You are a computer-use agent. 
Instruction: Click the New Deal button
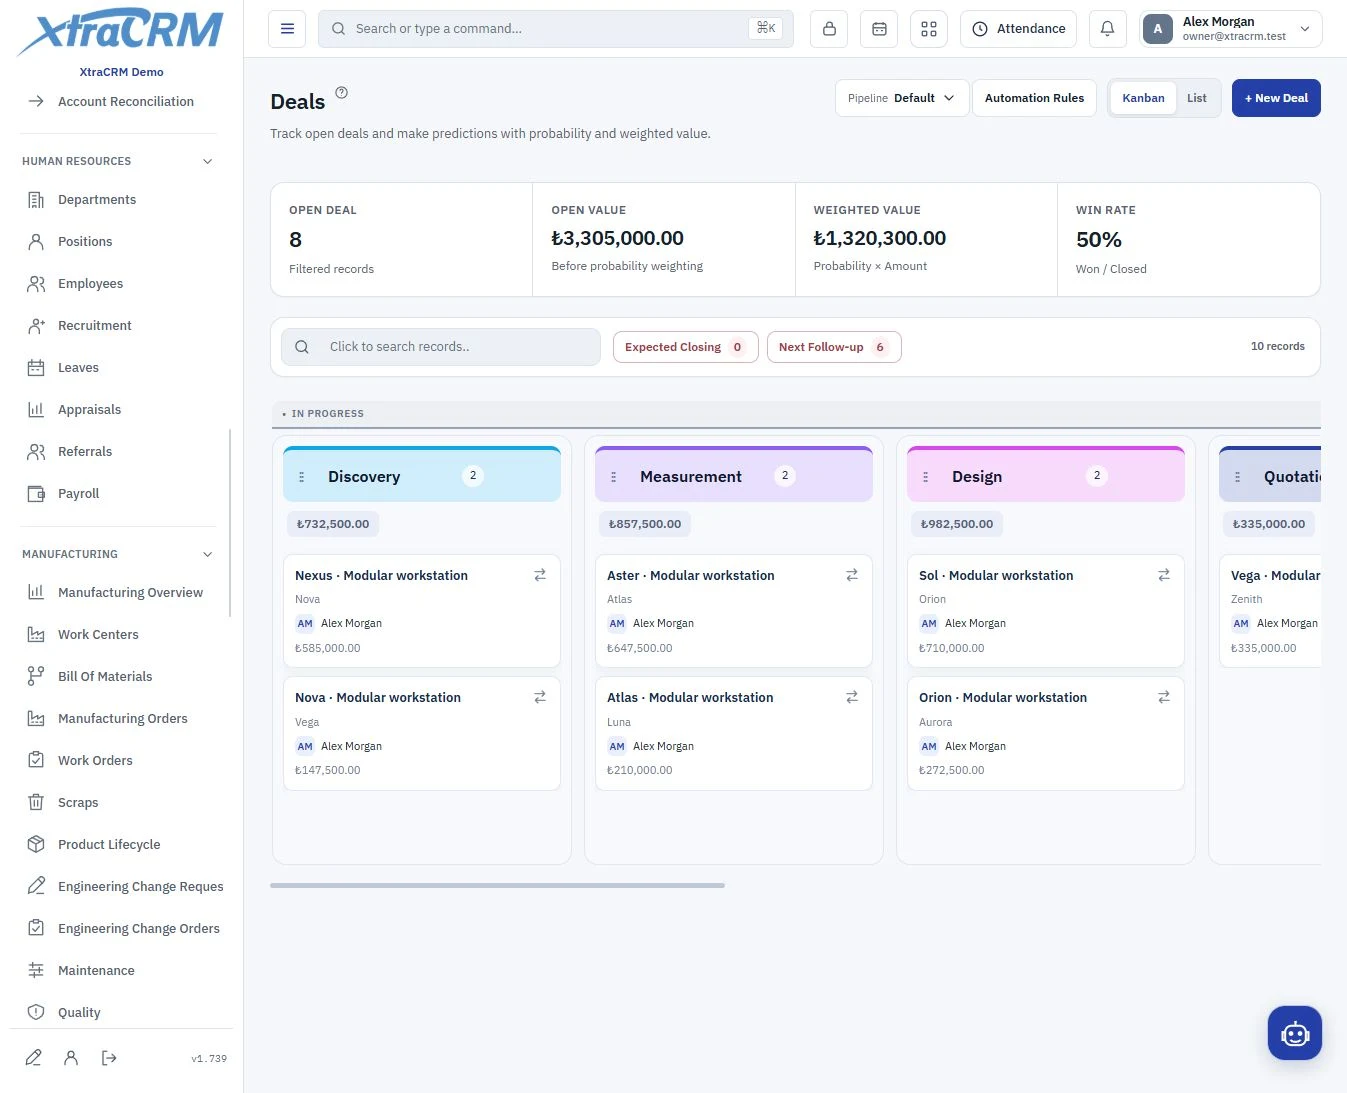[x=1276, y=98]
